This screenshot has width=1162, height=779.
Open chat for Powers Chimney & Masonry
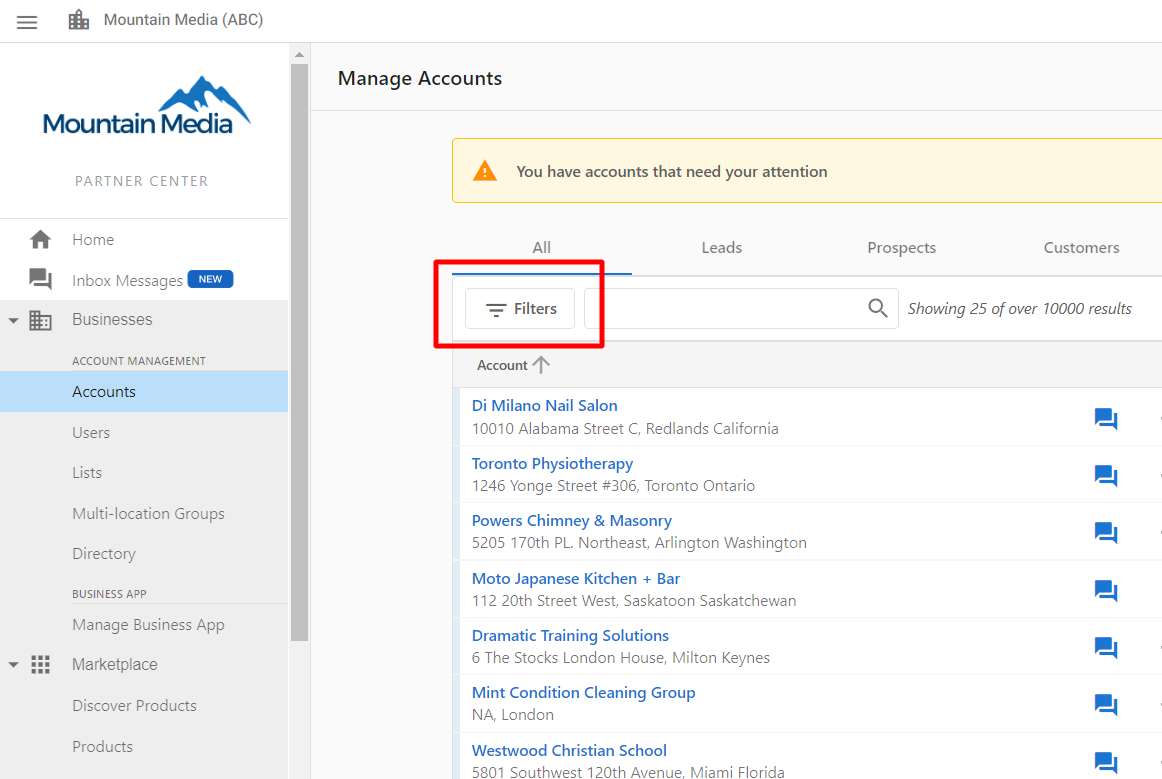(x=1106, y=533)
